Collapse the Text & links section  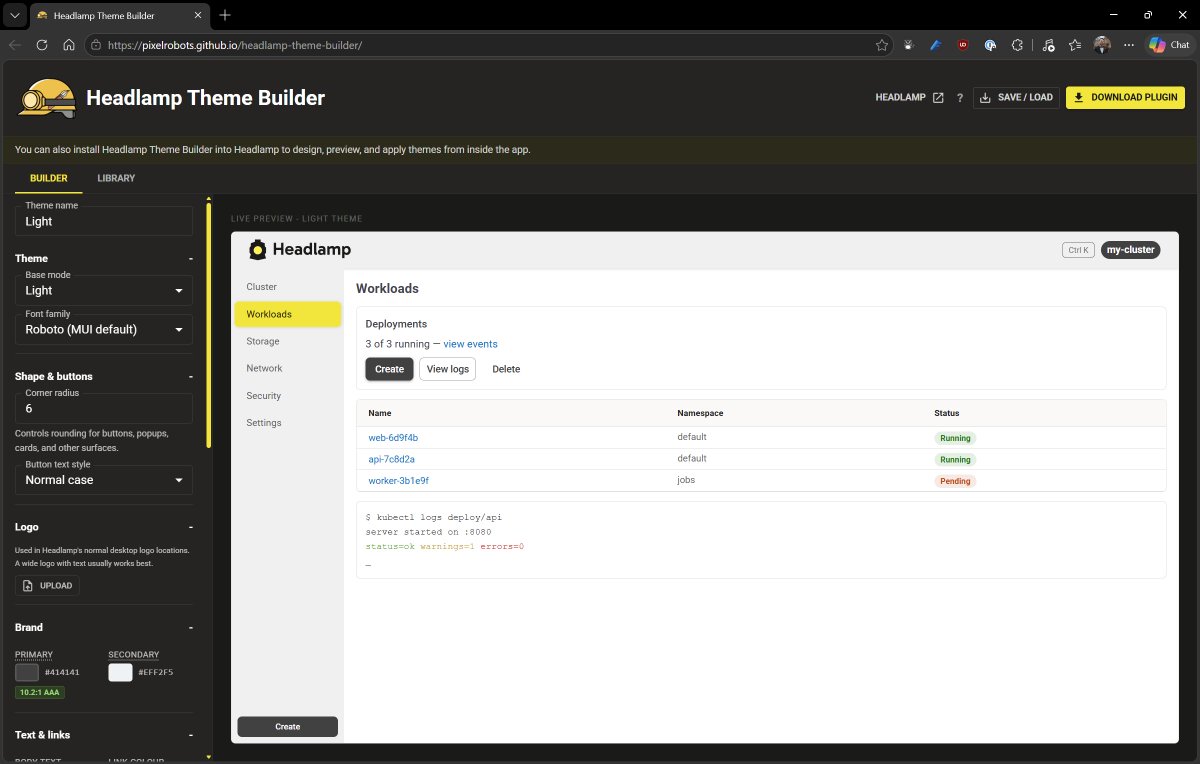pyautogui.click(x=190, y=735)
